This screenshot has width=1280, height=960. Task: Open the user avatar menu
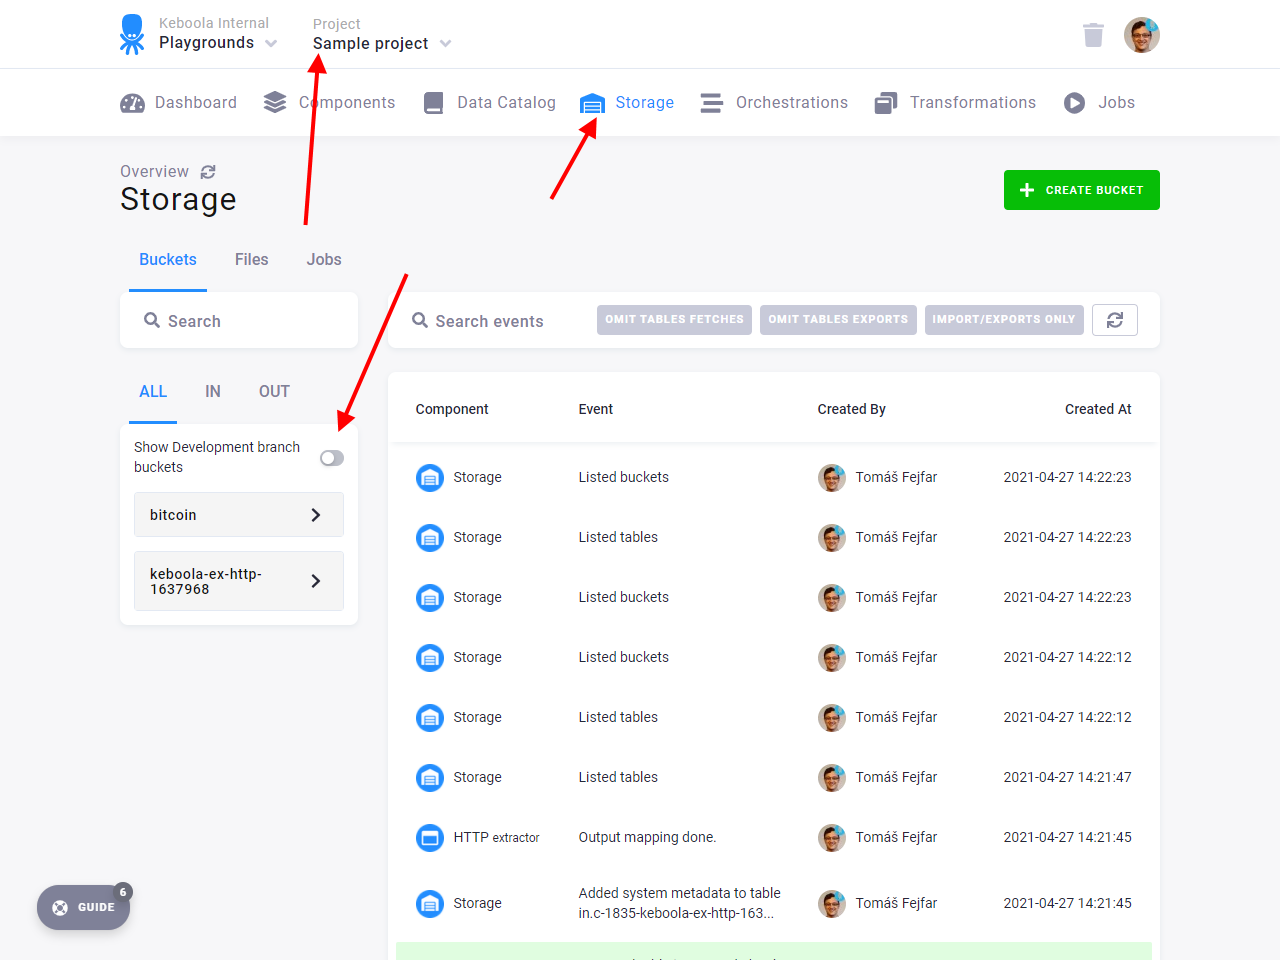pyautogui.click(x=1142, y=35)
